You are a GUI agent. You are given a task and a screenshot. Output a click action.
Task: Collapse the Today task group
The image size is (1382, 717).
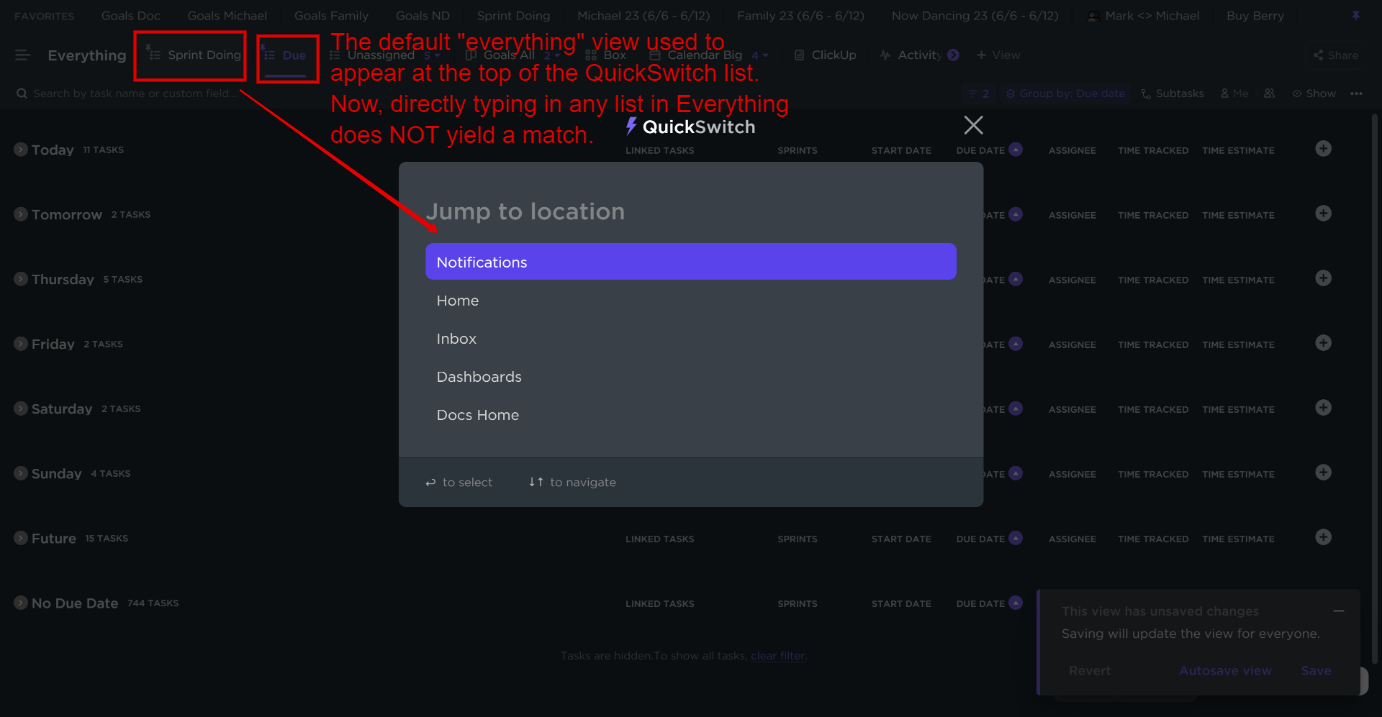click(x=20, y=149)
